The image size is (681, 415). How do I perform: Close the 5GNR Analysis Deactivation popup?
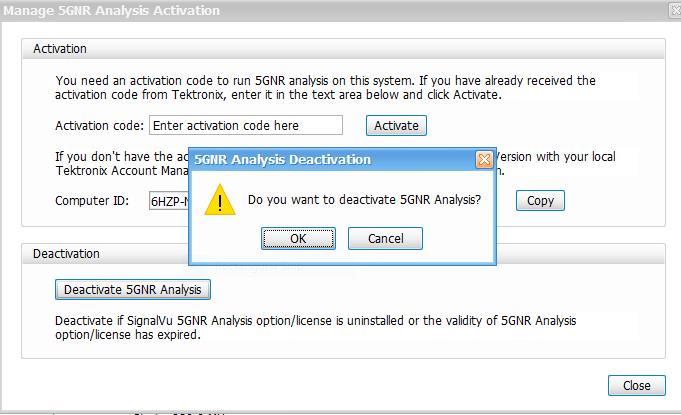(x=484, y=160)
